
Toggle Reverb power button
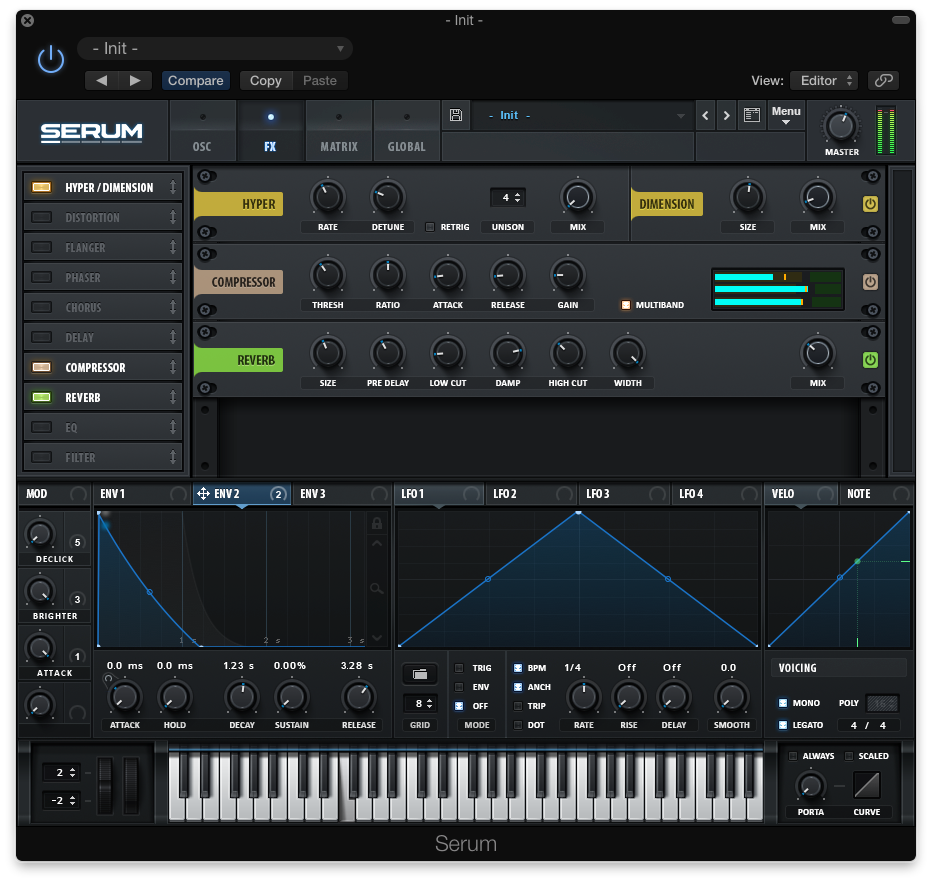click(870, 359)
